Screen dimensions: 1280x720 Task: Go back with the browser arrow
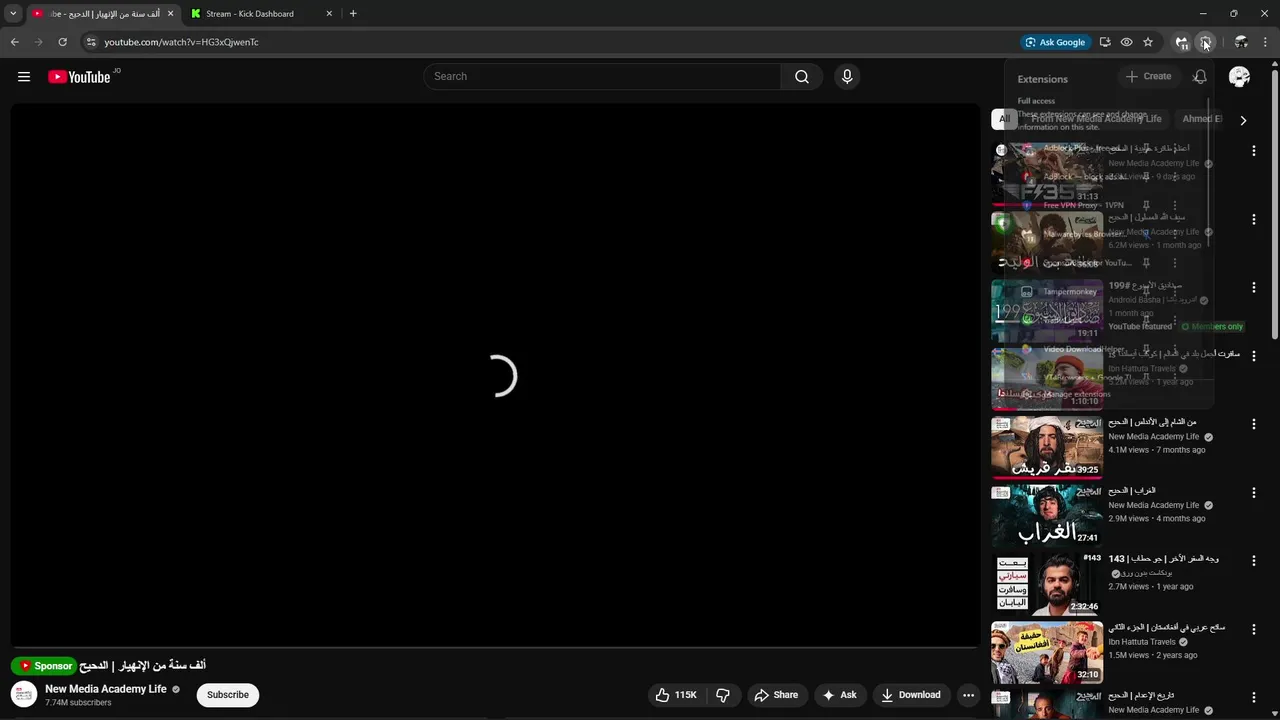coord(14,42)
